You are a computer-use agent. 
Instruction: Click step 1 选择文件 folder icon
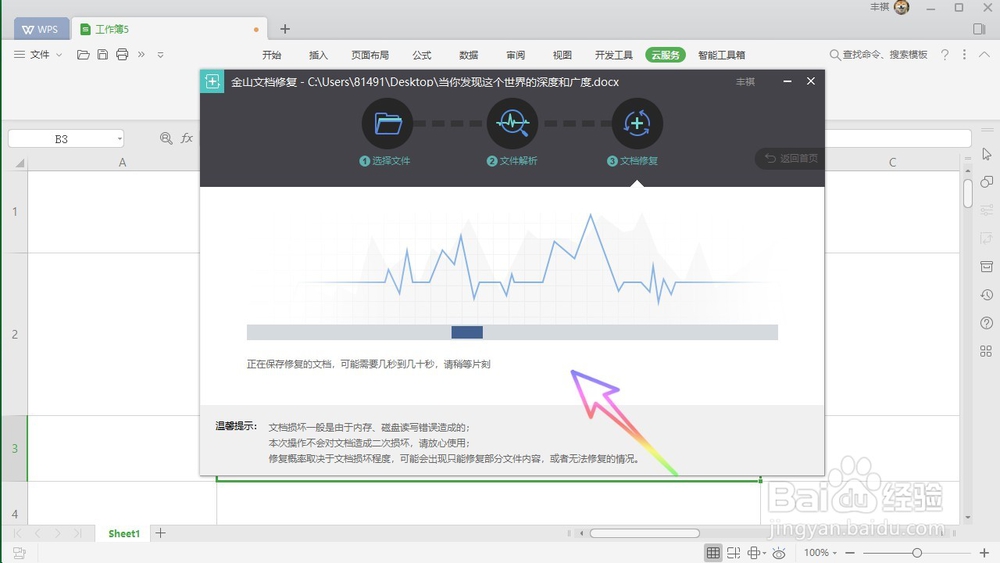(387, 123)
